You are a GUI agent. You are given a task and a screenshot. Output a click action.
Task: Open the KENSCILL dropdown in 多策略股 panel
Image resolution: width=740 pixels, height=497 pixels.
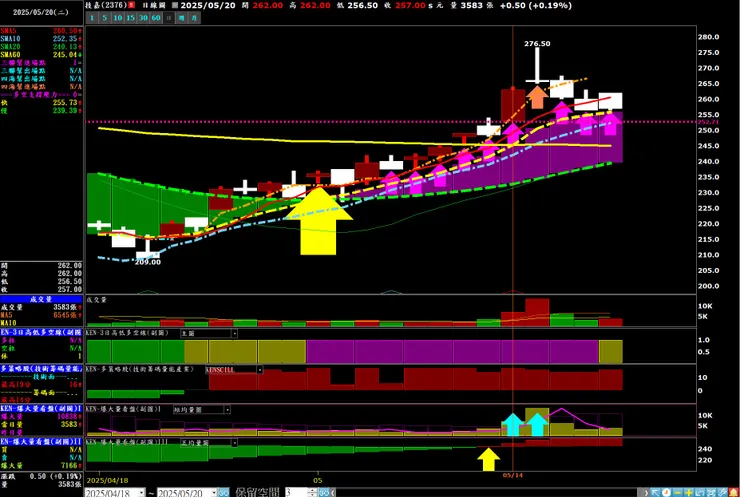click(x=234, y=370)
